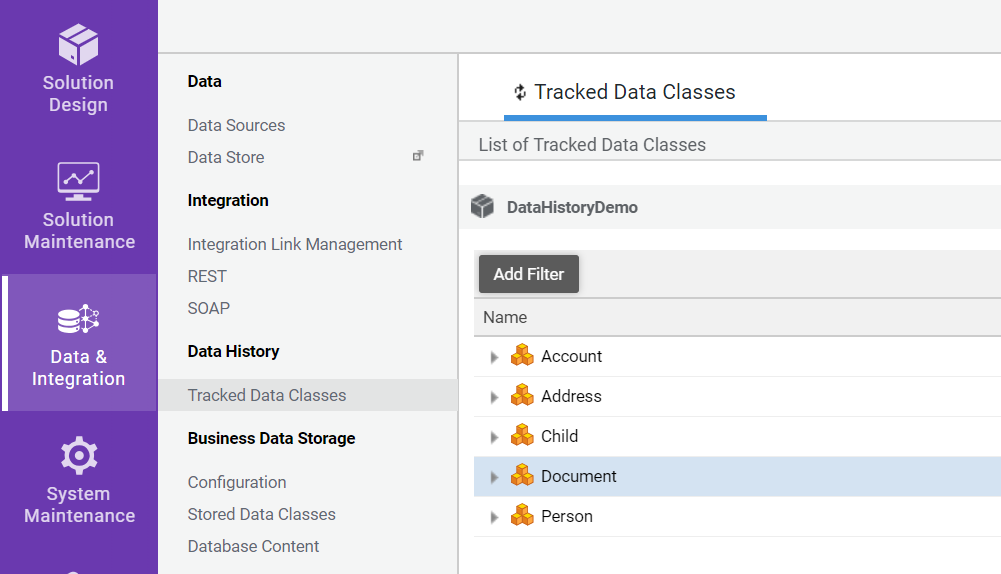Click the Data Store external link icon
This screenshot has height=574, width=1001.
pos(418,156)
